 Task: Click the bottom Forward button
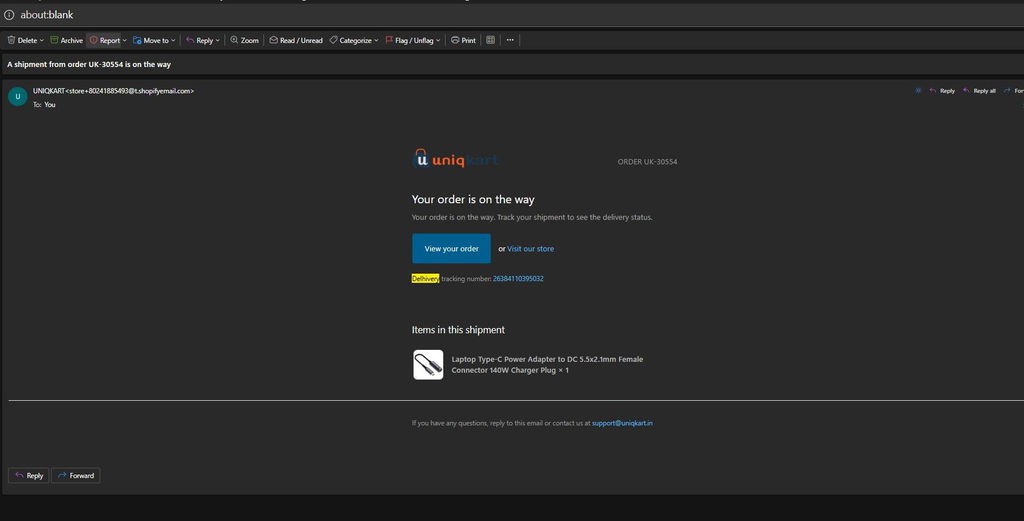76,475
